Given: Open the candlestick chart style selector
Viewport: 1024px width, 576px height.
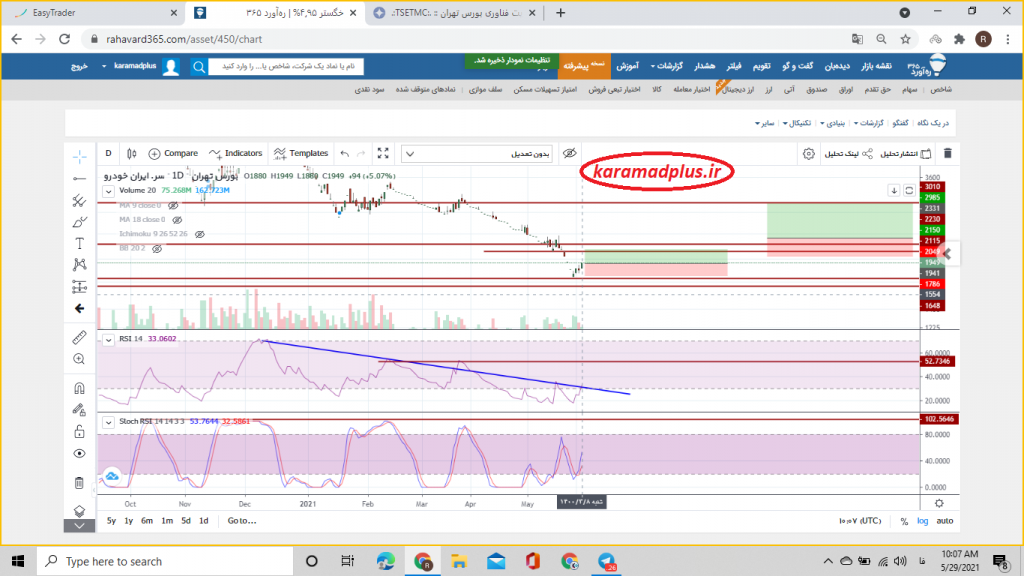Looking at the screenshot, I should coord(131,153).
